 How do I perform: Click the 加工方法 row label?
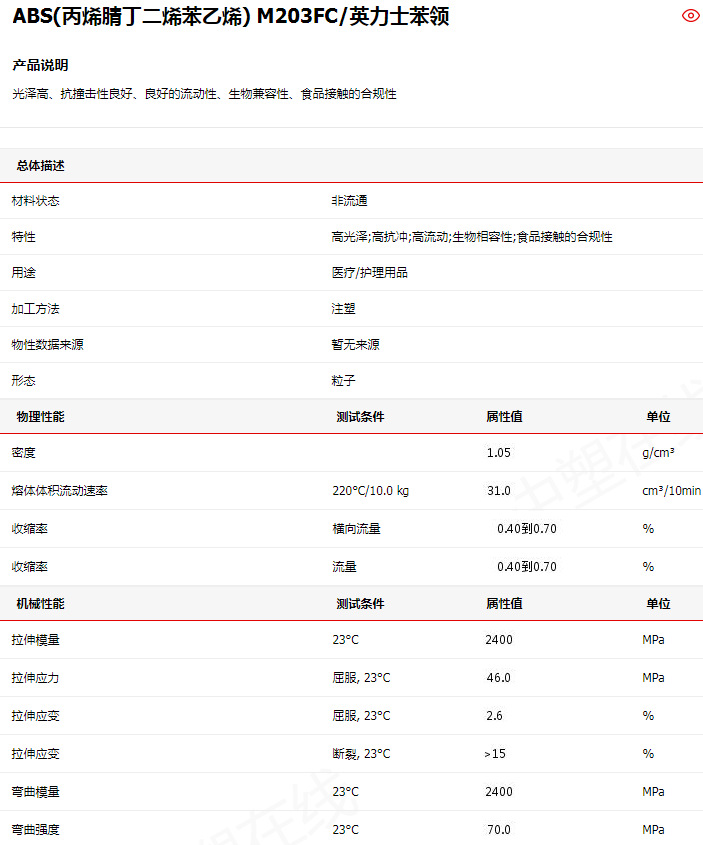[36, 309]
